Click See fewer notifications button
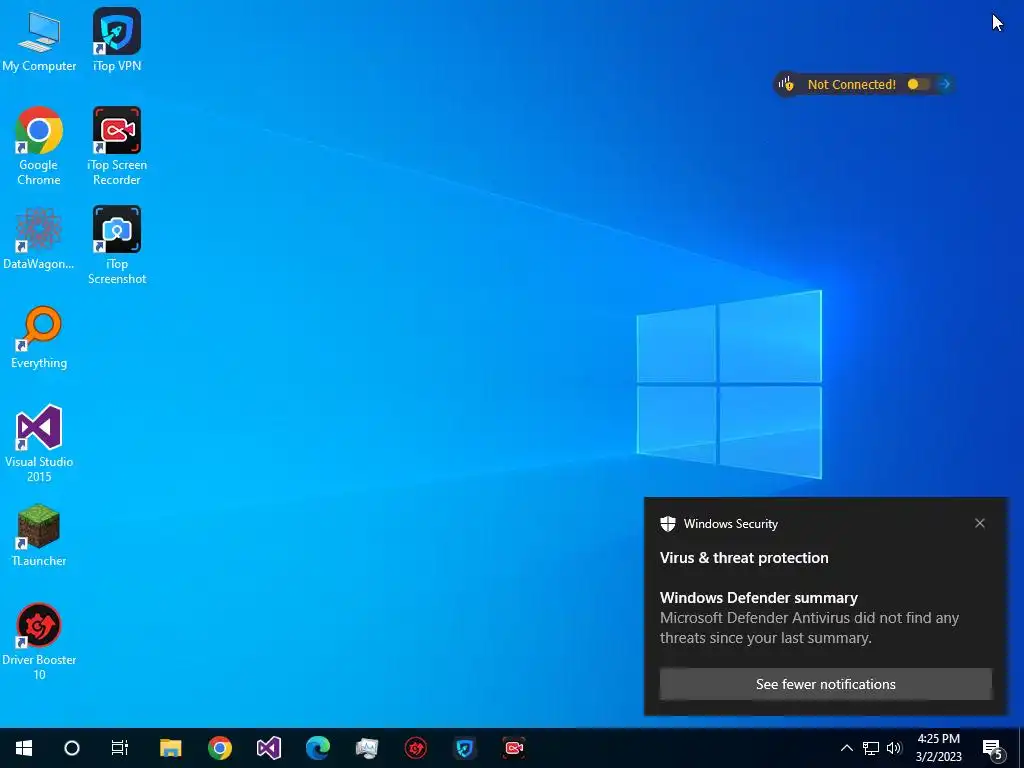1024x768 pixels. click(825, 684)
